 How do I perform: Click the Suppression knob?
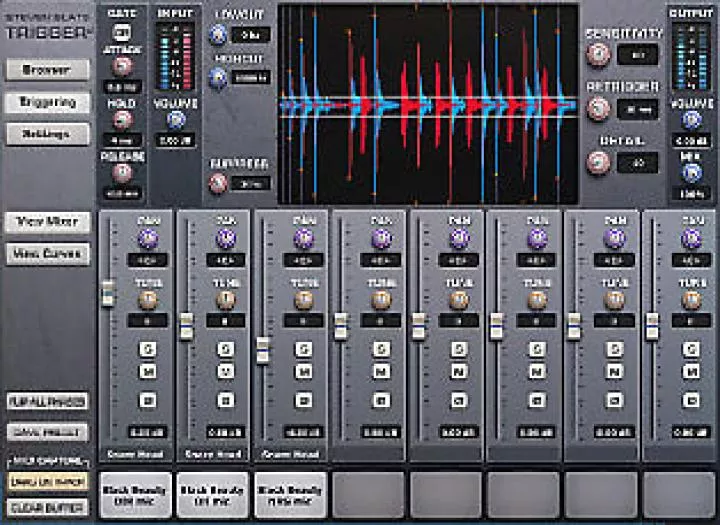[218, 183]
